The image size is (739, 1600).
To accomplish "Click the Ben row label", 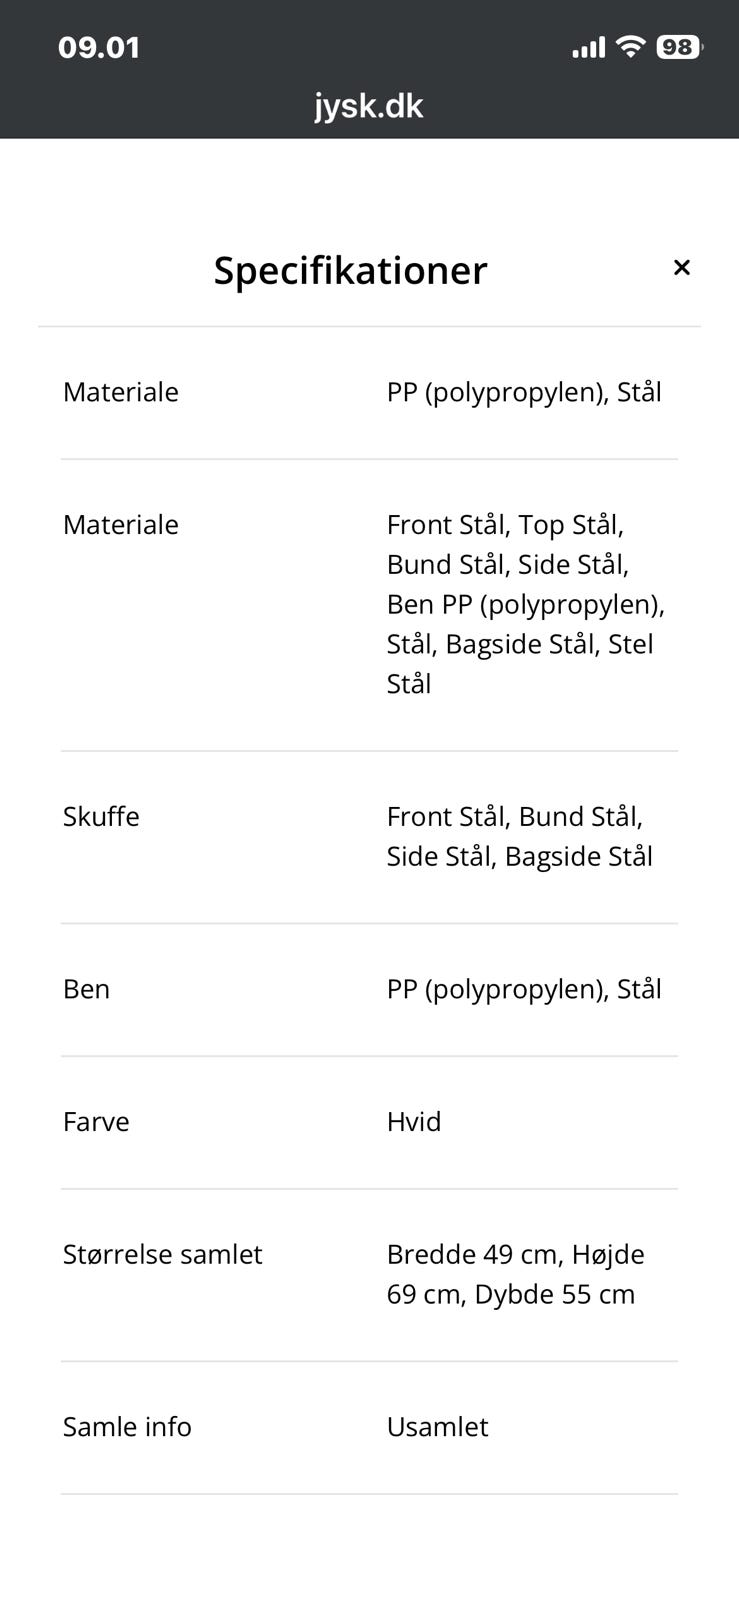I will (86, 989).
